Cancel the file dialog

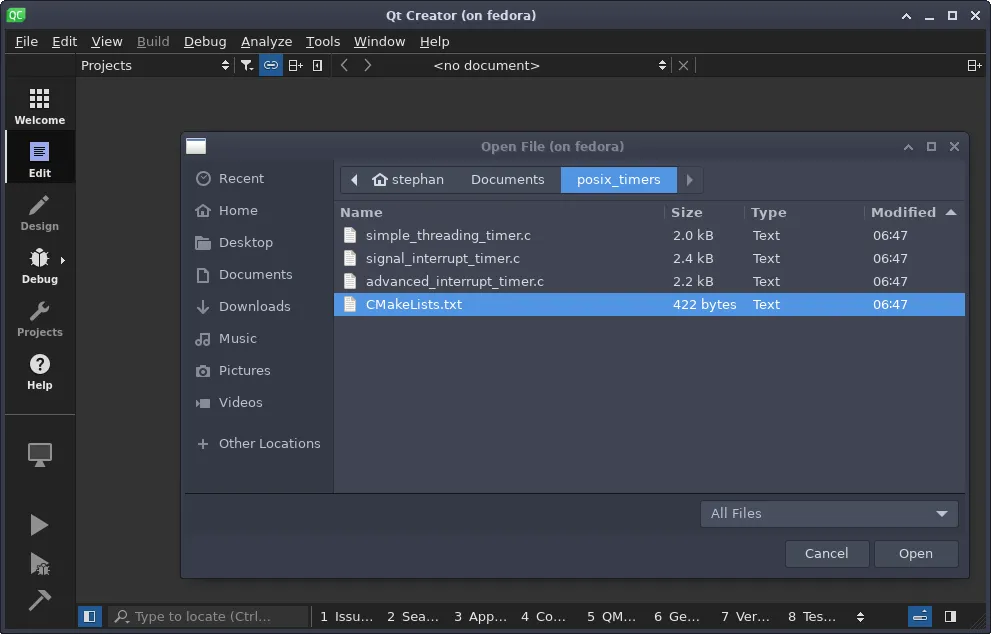click(826, 553)
